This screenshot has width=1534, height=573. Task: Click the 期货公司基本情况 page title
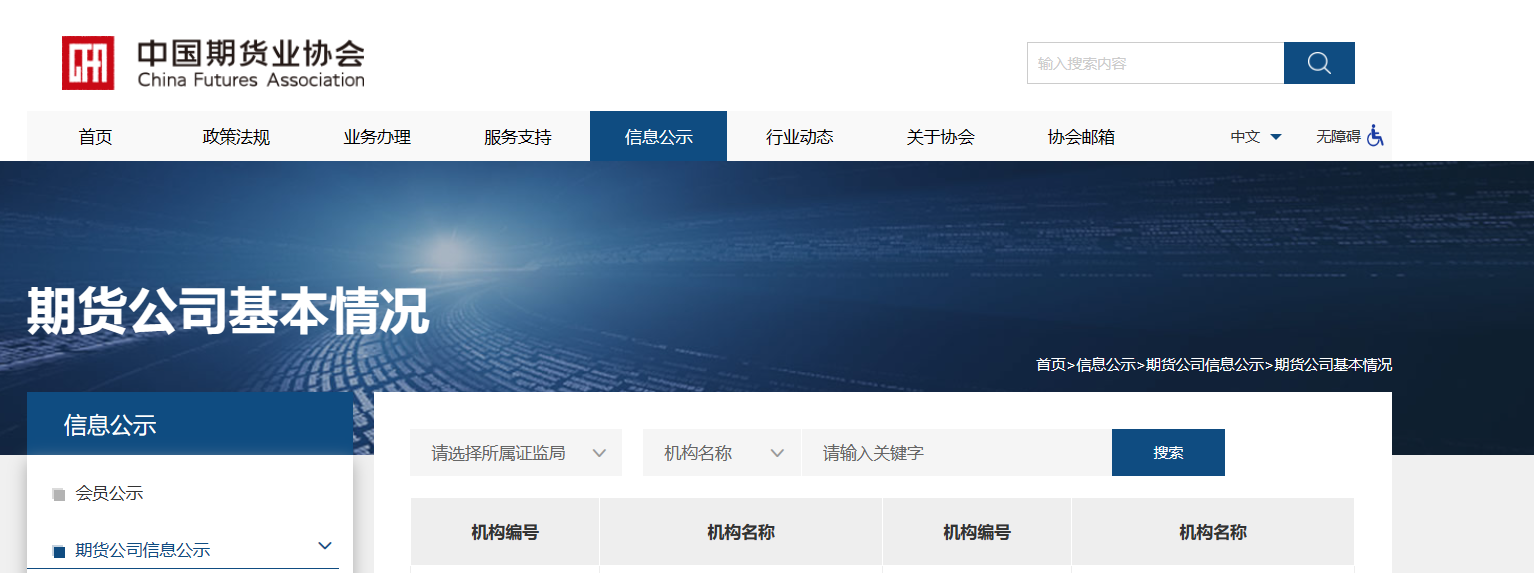tap(228, 311)
